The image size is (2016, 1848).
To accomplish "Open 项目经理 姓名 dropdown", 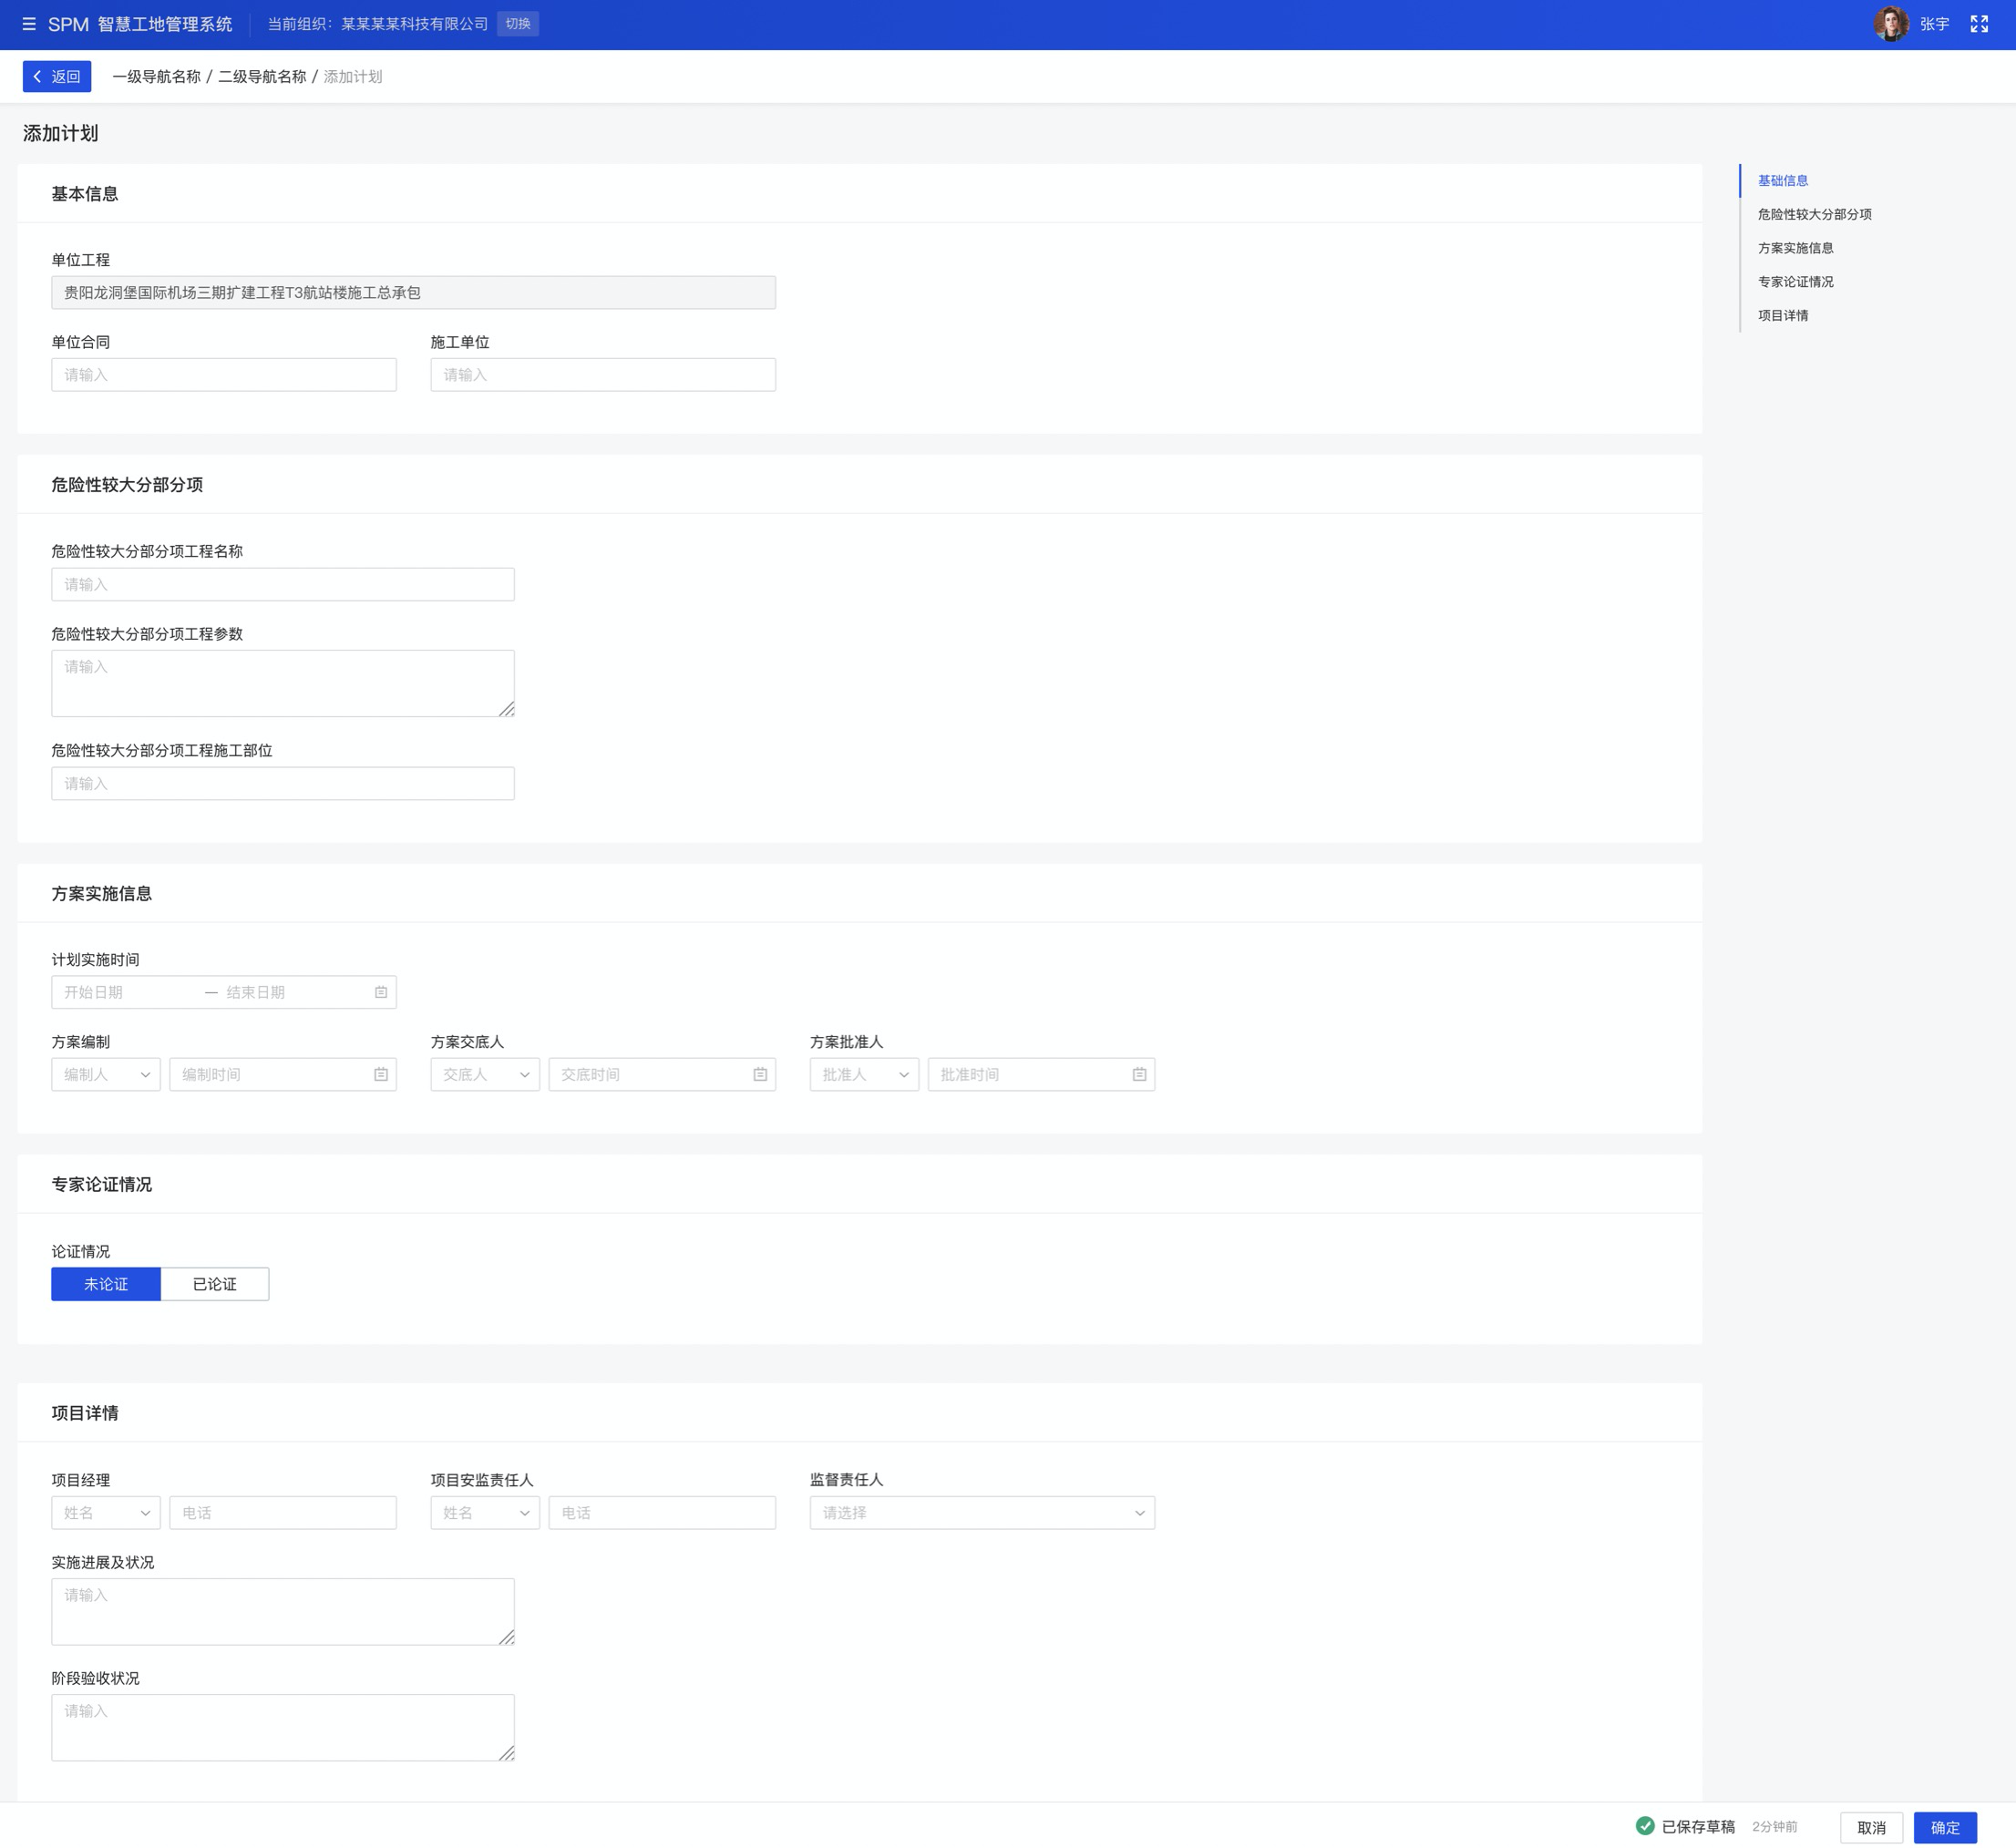I will [x=106, y=1513].
